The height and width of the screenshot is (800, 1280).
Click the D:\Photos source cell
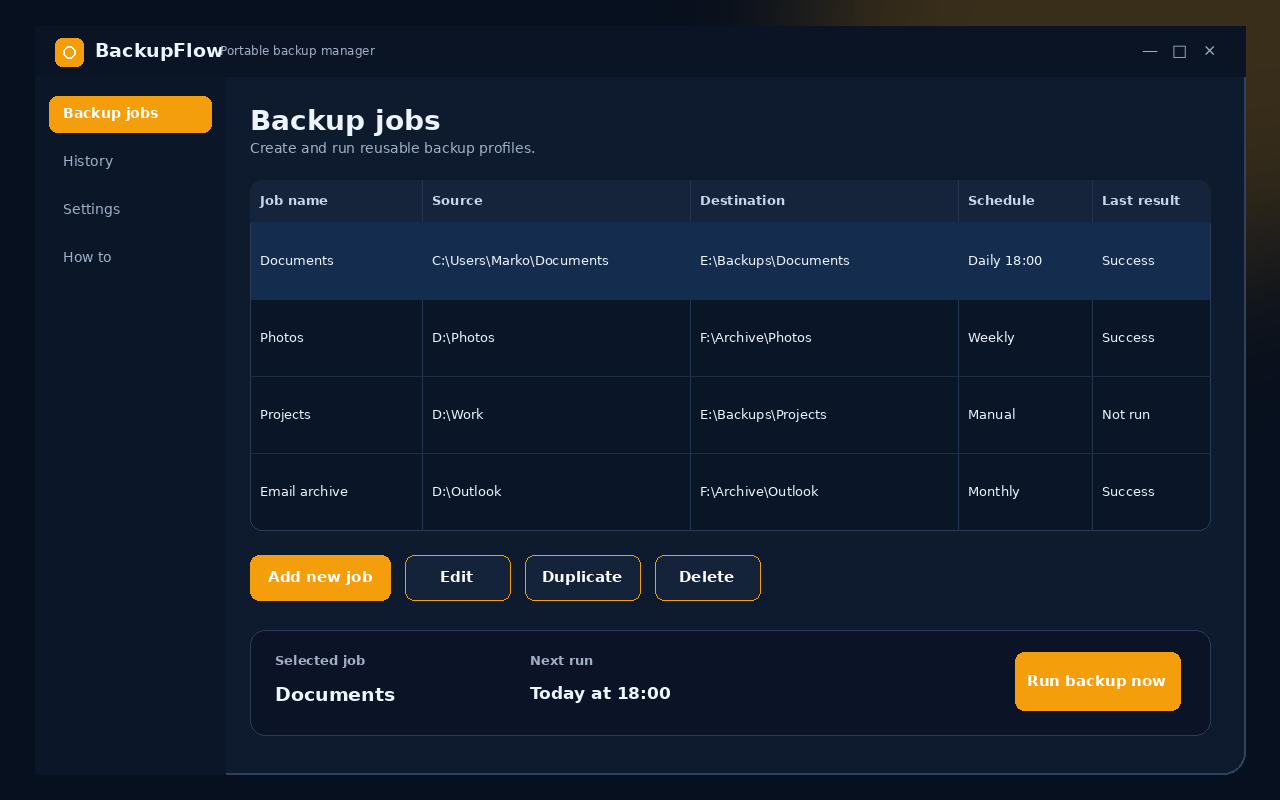click(x=556, y=338)
